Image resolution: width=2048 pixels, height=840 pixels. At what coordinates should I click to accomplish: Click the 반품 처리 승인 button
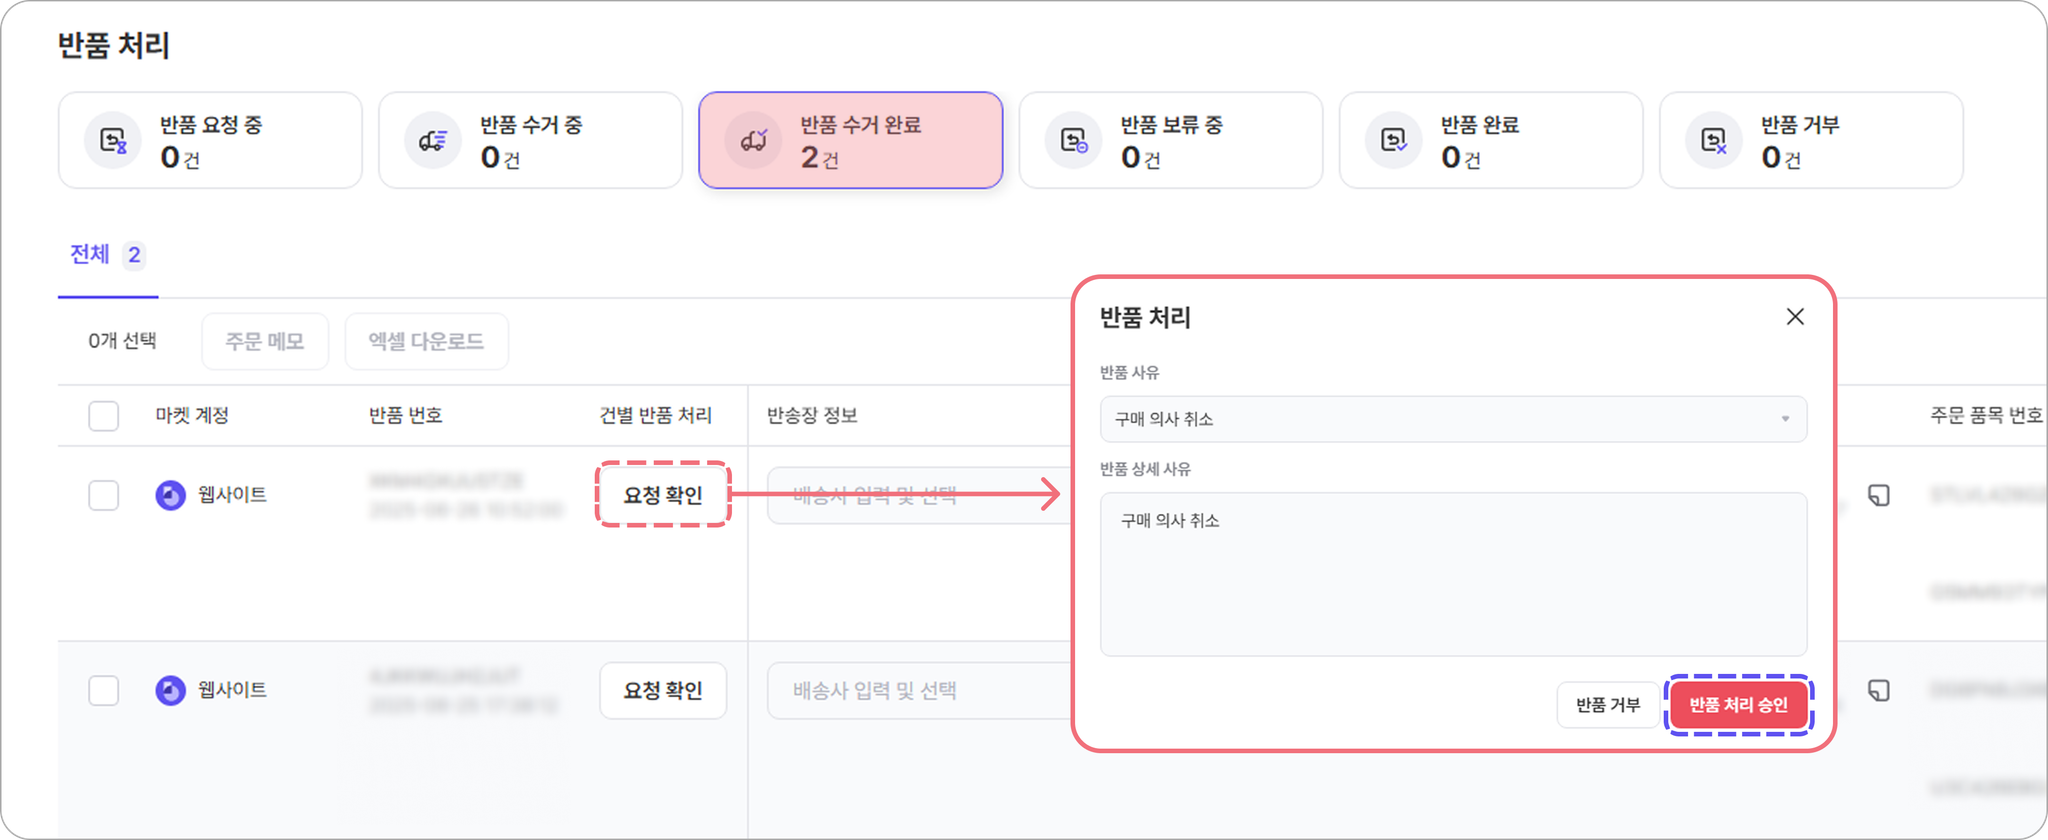tap(1739, 705)
